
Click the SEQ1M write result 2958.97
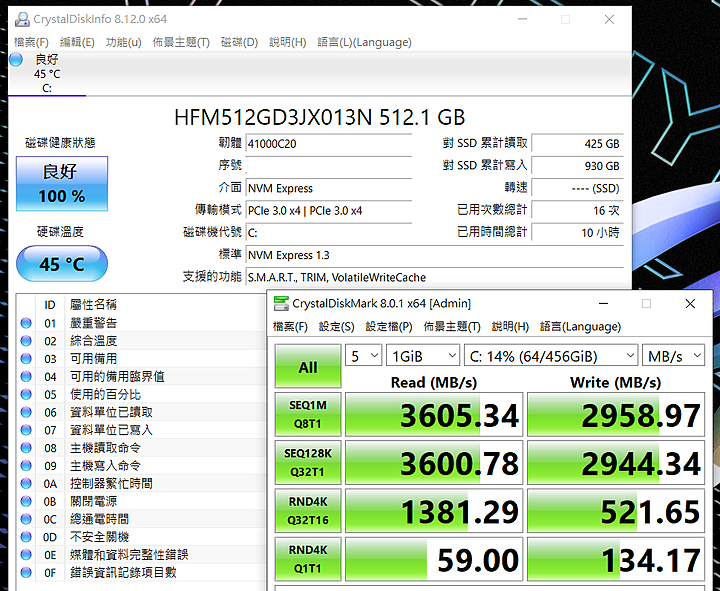pos(616,414)
